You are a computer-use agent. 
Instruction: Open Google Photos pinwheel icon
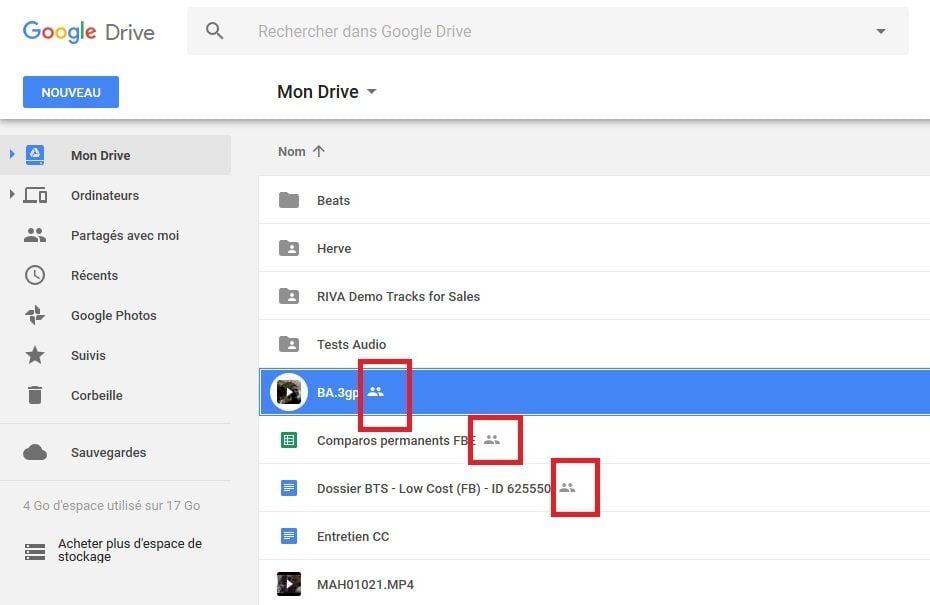(35, 315)
